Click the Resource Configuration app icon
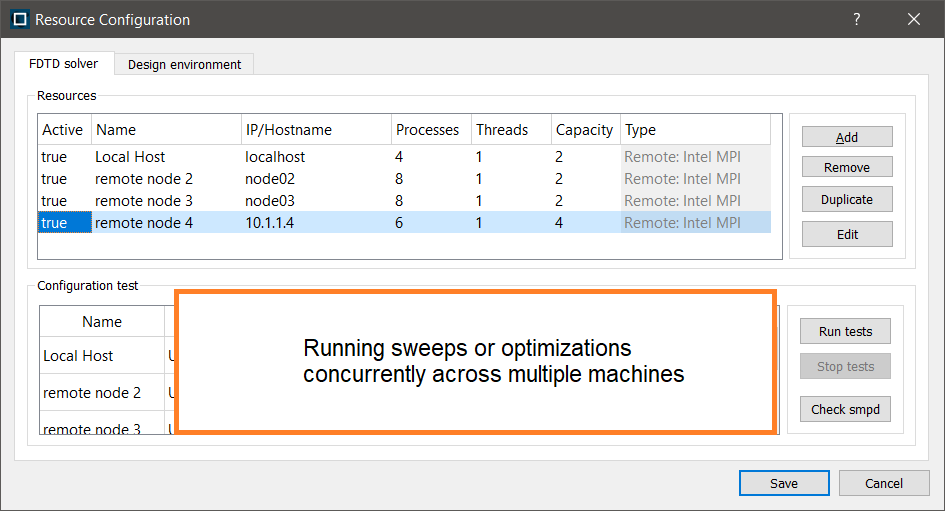 pyautogui.click(x=18, y=19)
